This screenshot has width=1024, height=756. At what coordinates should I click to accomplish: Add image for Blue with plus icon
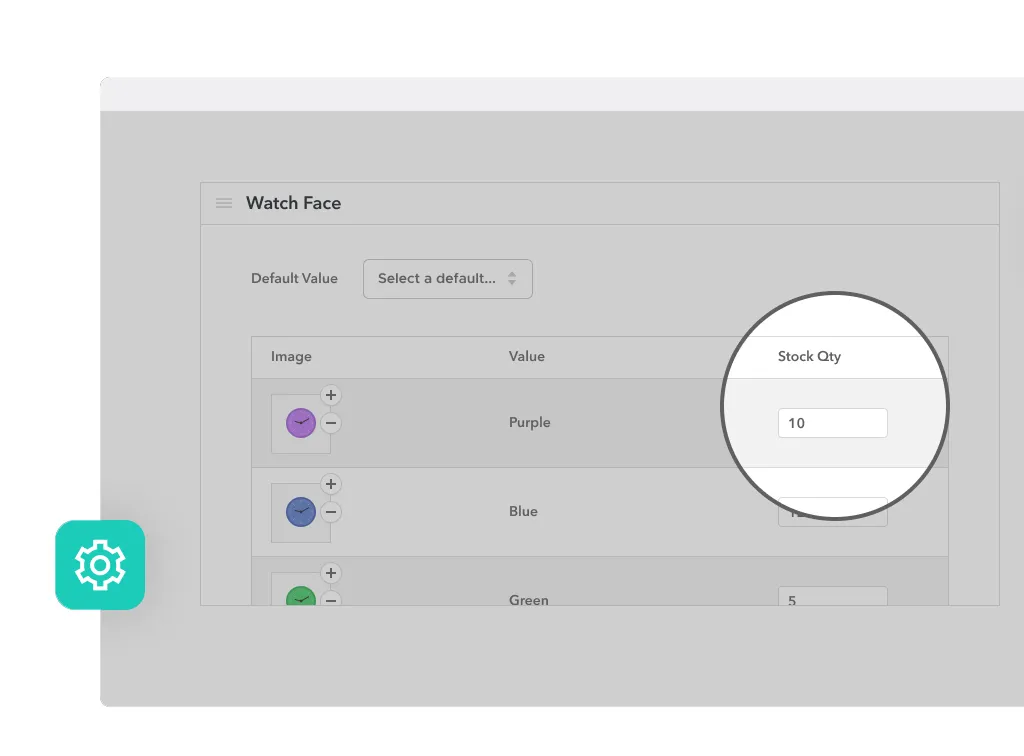coord(331,484)
